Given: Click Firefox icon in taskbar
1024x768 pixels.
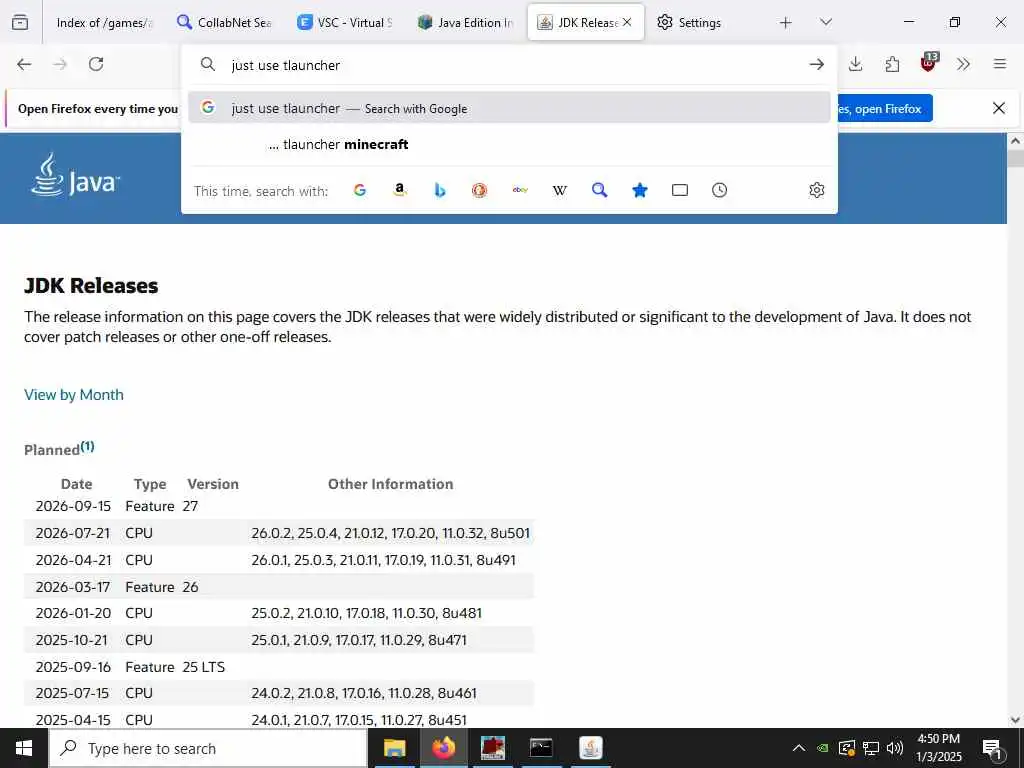Looking at the screenshot, I should [443, 748].
